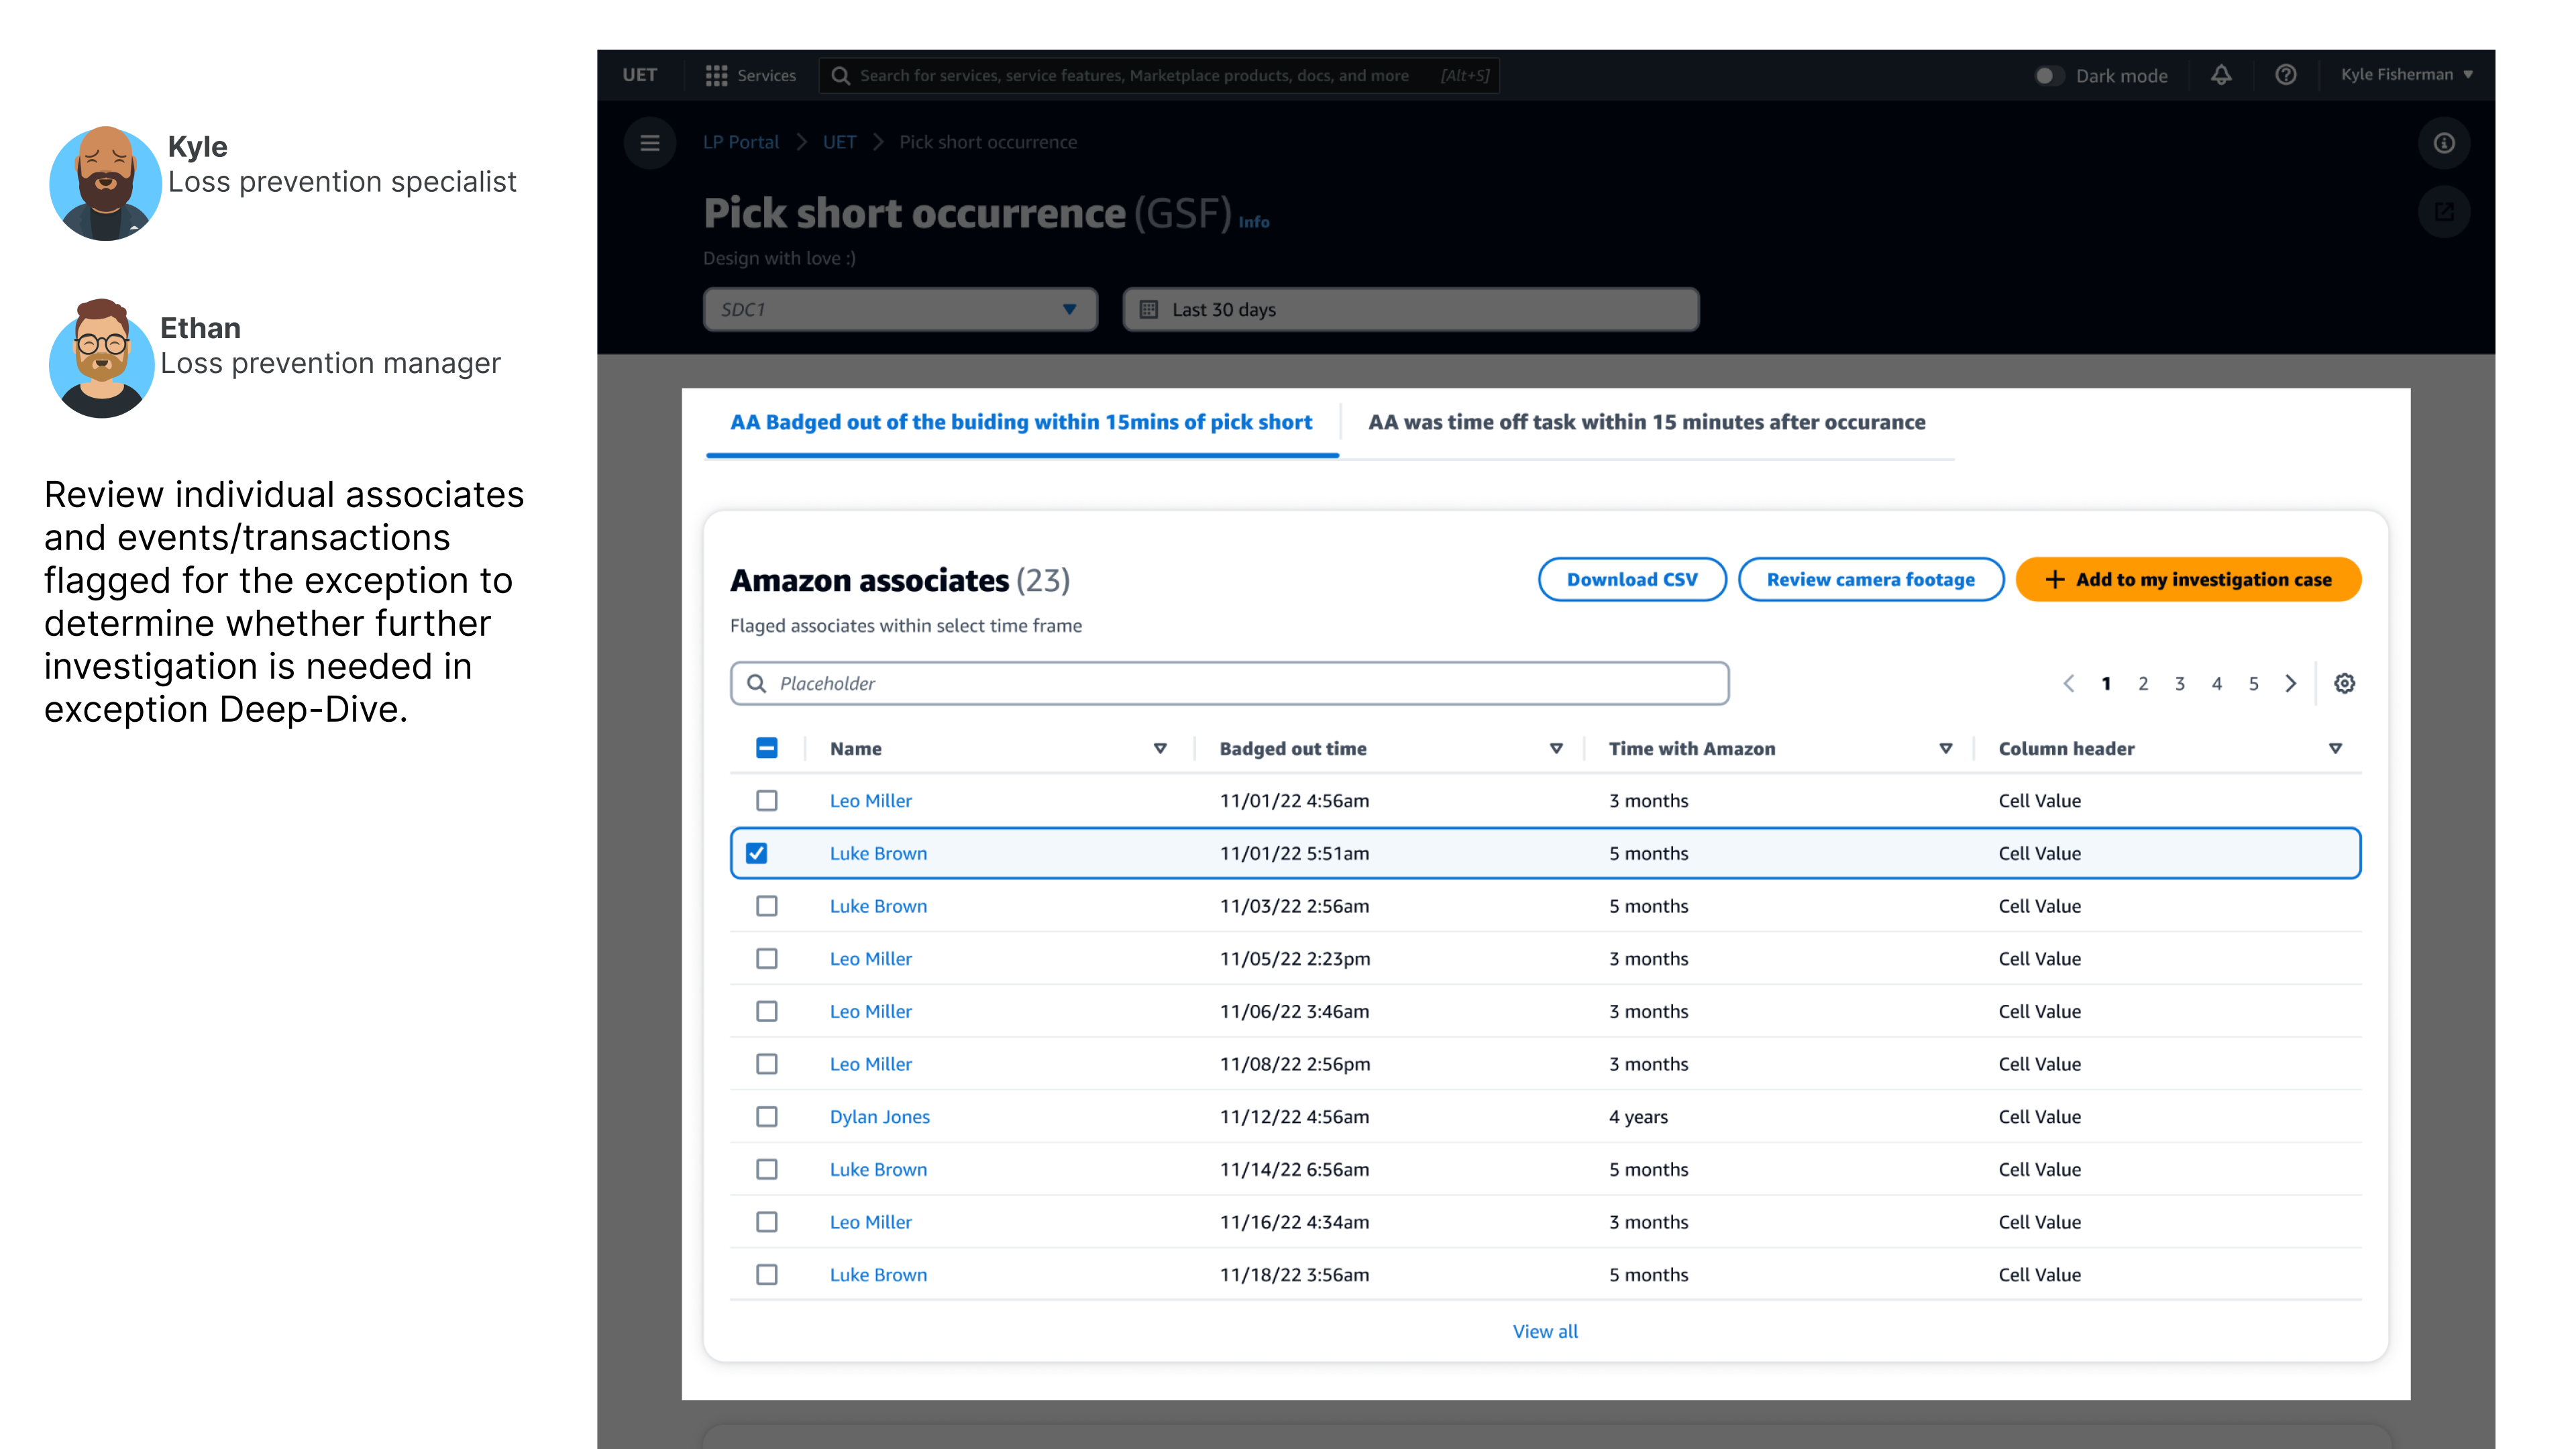Screen dimensions: 2576x1449
Task: Open the Kyle Fisherman account menu
Action: [2405, 75]
